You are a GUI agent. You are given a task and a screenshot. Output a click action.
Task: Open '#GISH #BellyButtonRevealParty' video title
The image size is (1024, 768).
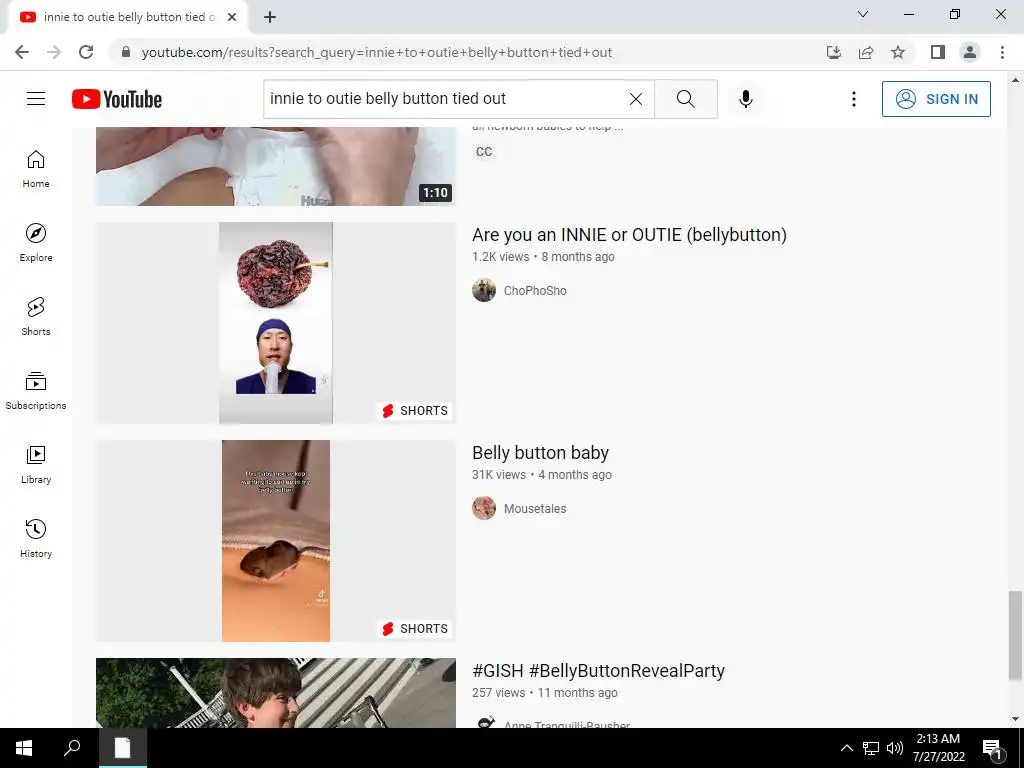(x=598, y=671)
